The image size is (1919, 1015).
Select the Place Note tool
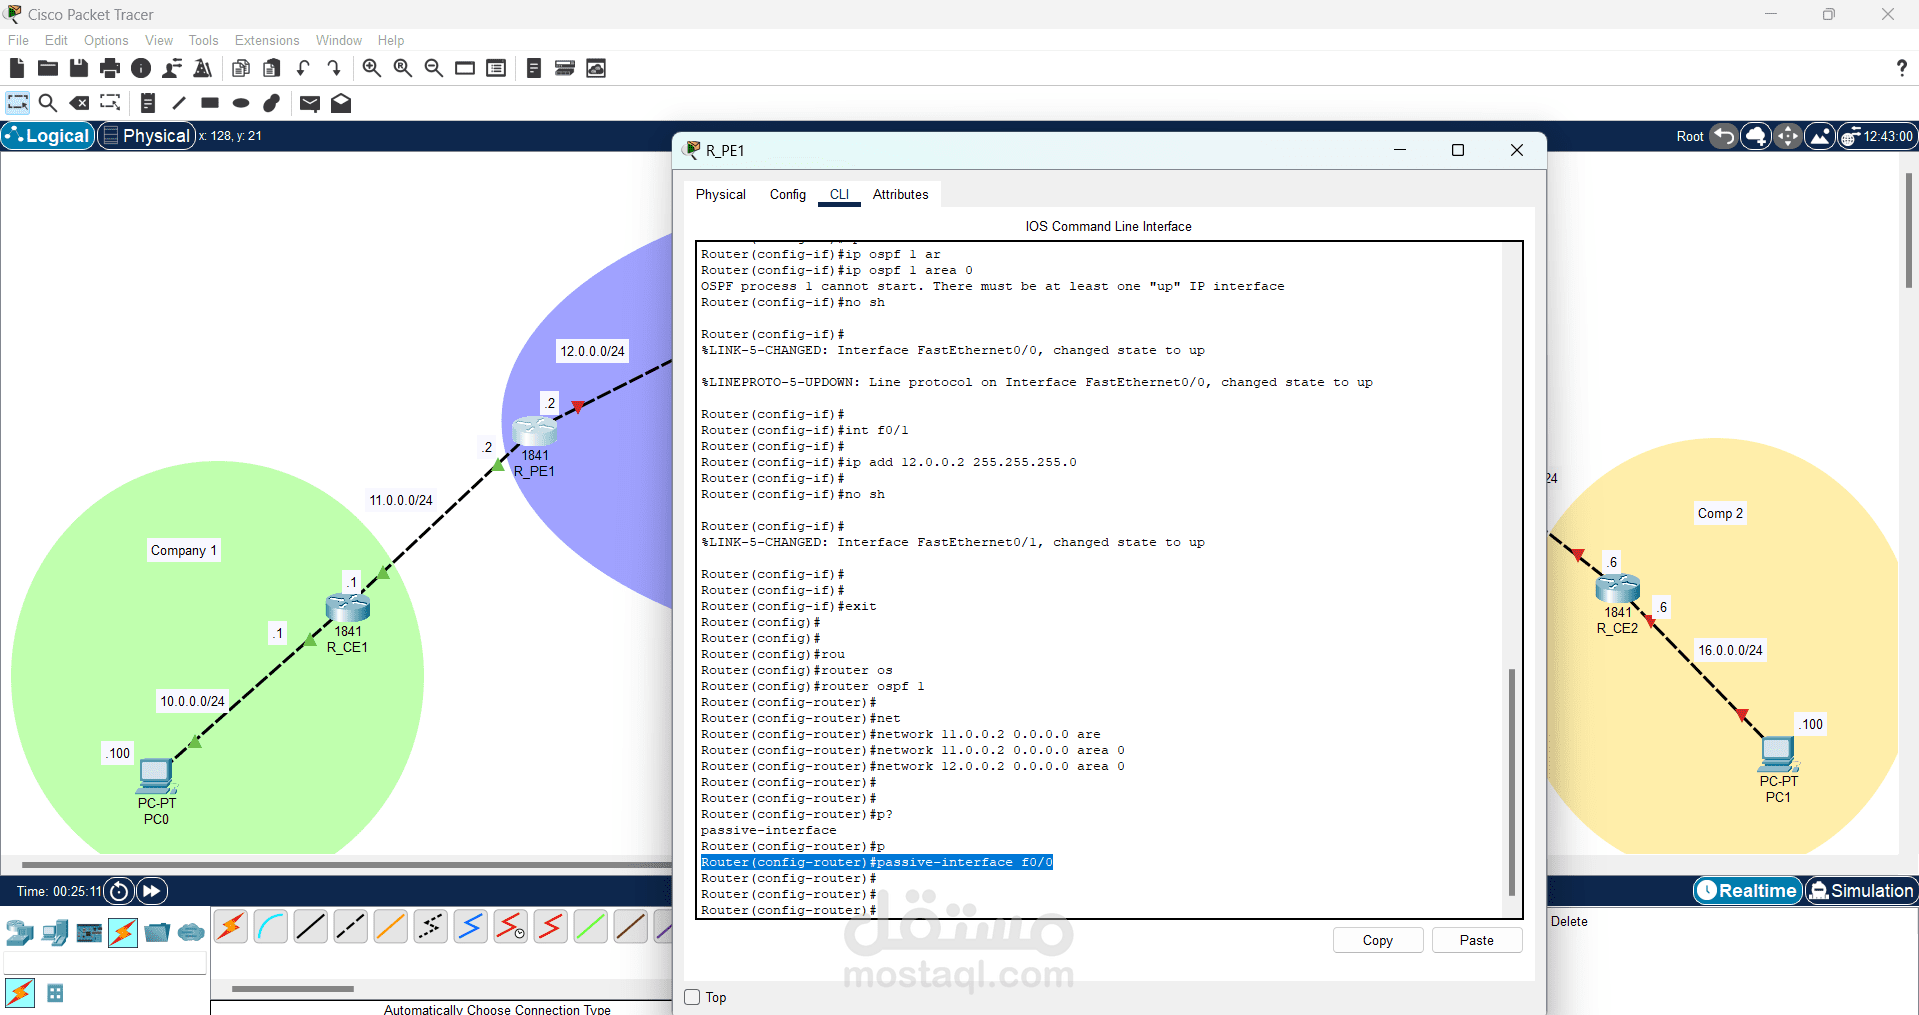point(148,103)
